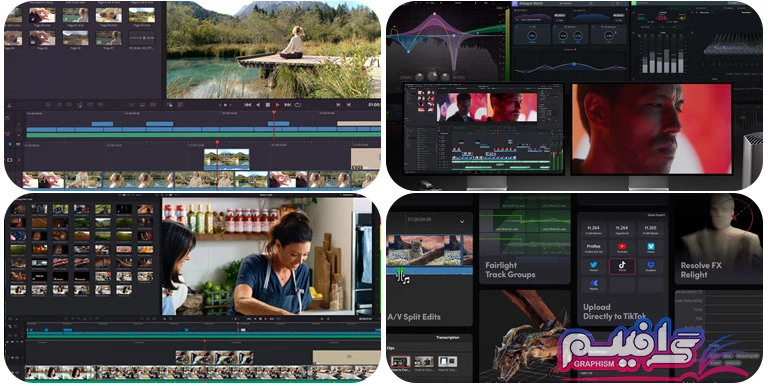Select beige clip on kitchen lower timeline
The image size is (768, 386).
pos(347,357)
